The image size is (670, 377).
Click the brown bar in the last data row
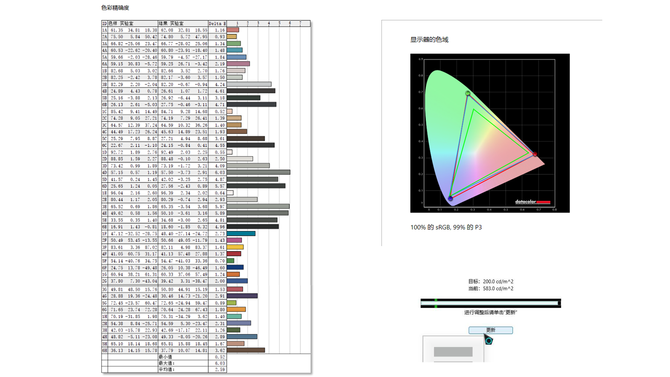click(x=246, y=350)
